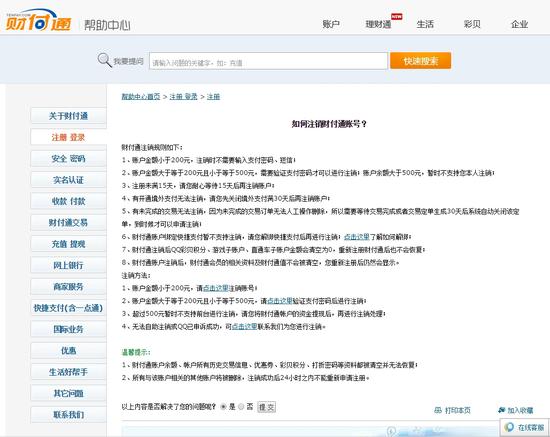Select the 是 radio button
Screen dimensions: 550x437
[223, 407]
